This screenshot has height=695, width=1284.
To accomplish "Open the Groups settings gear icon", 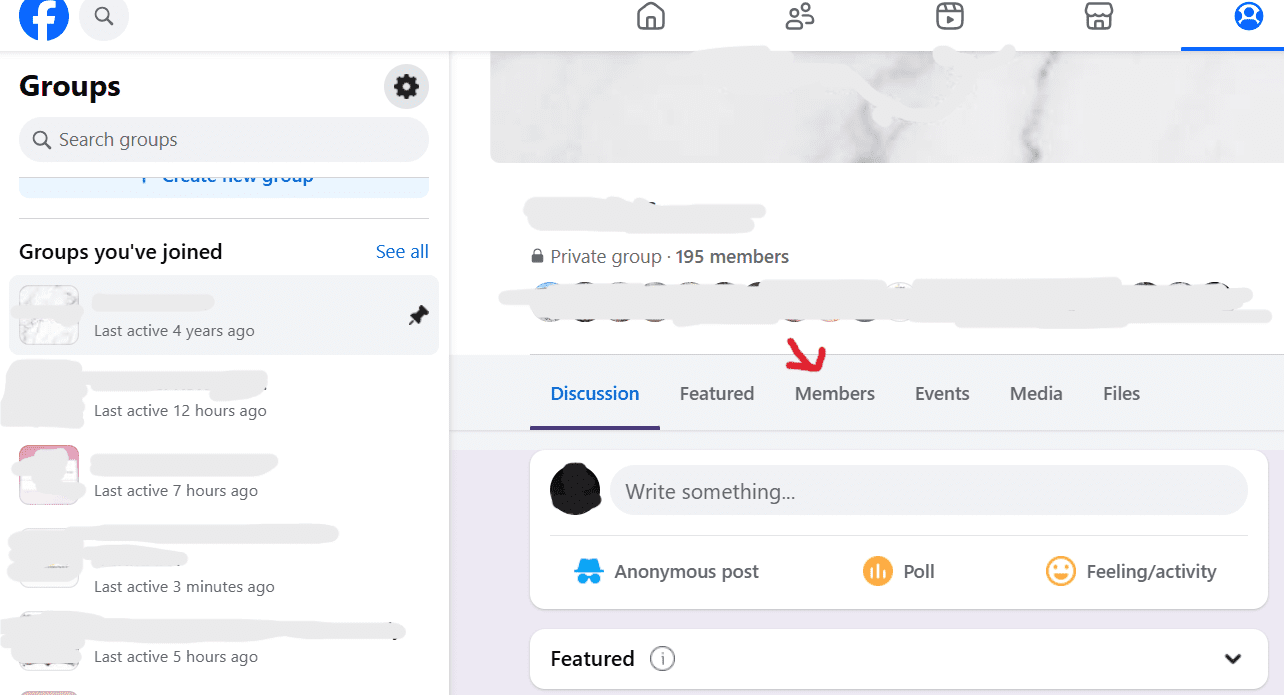I will (405, 87).
